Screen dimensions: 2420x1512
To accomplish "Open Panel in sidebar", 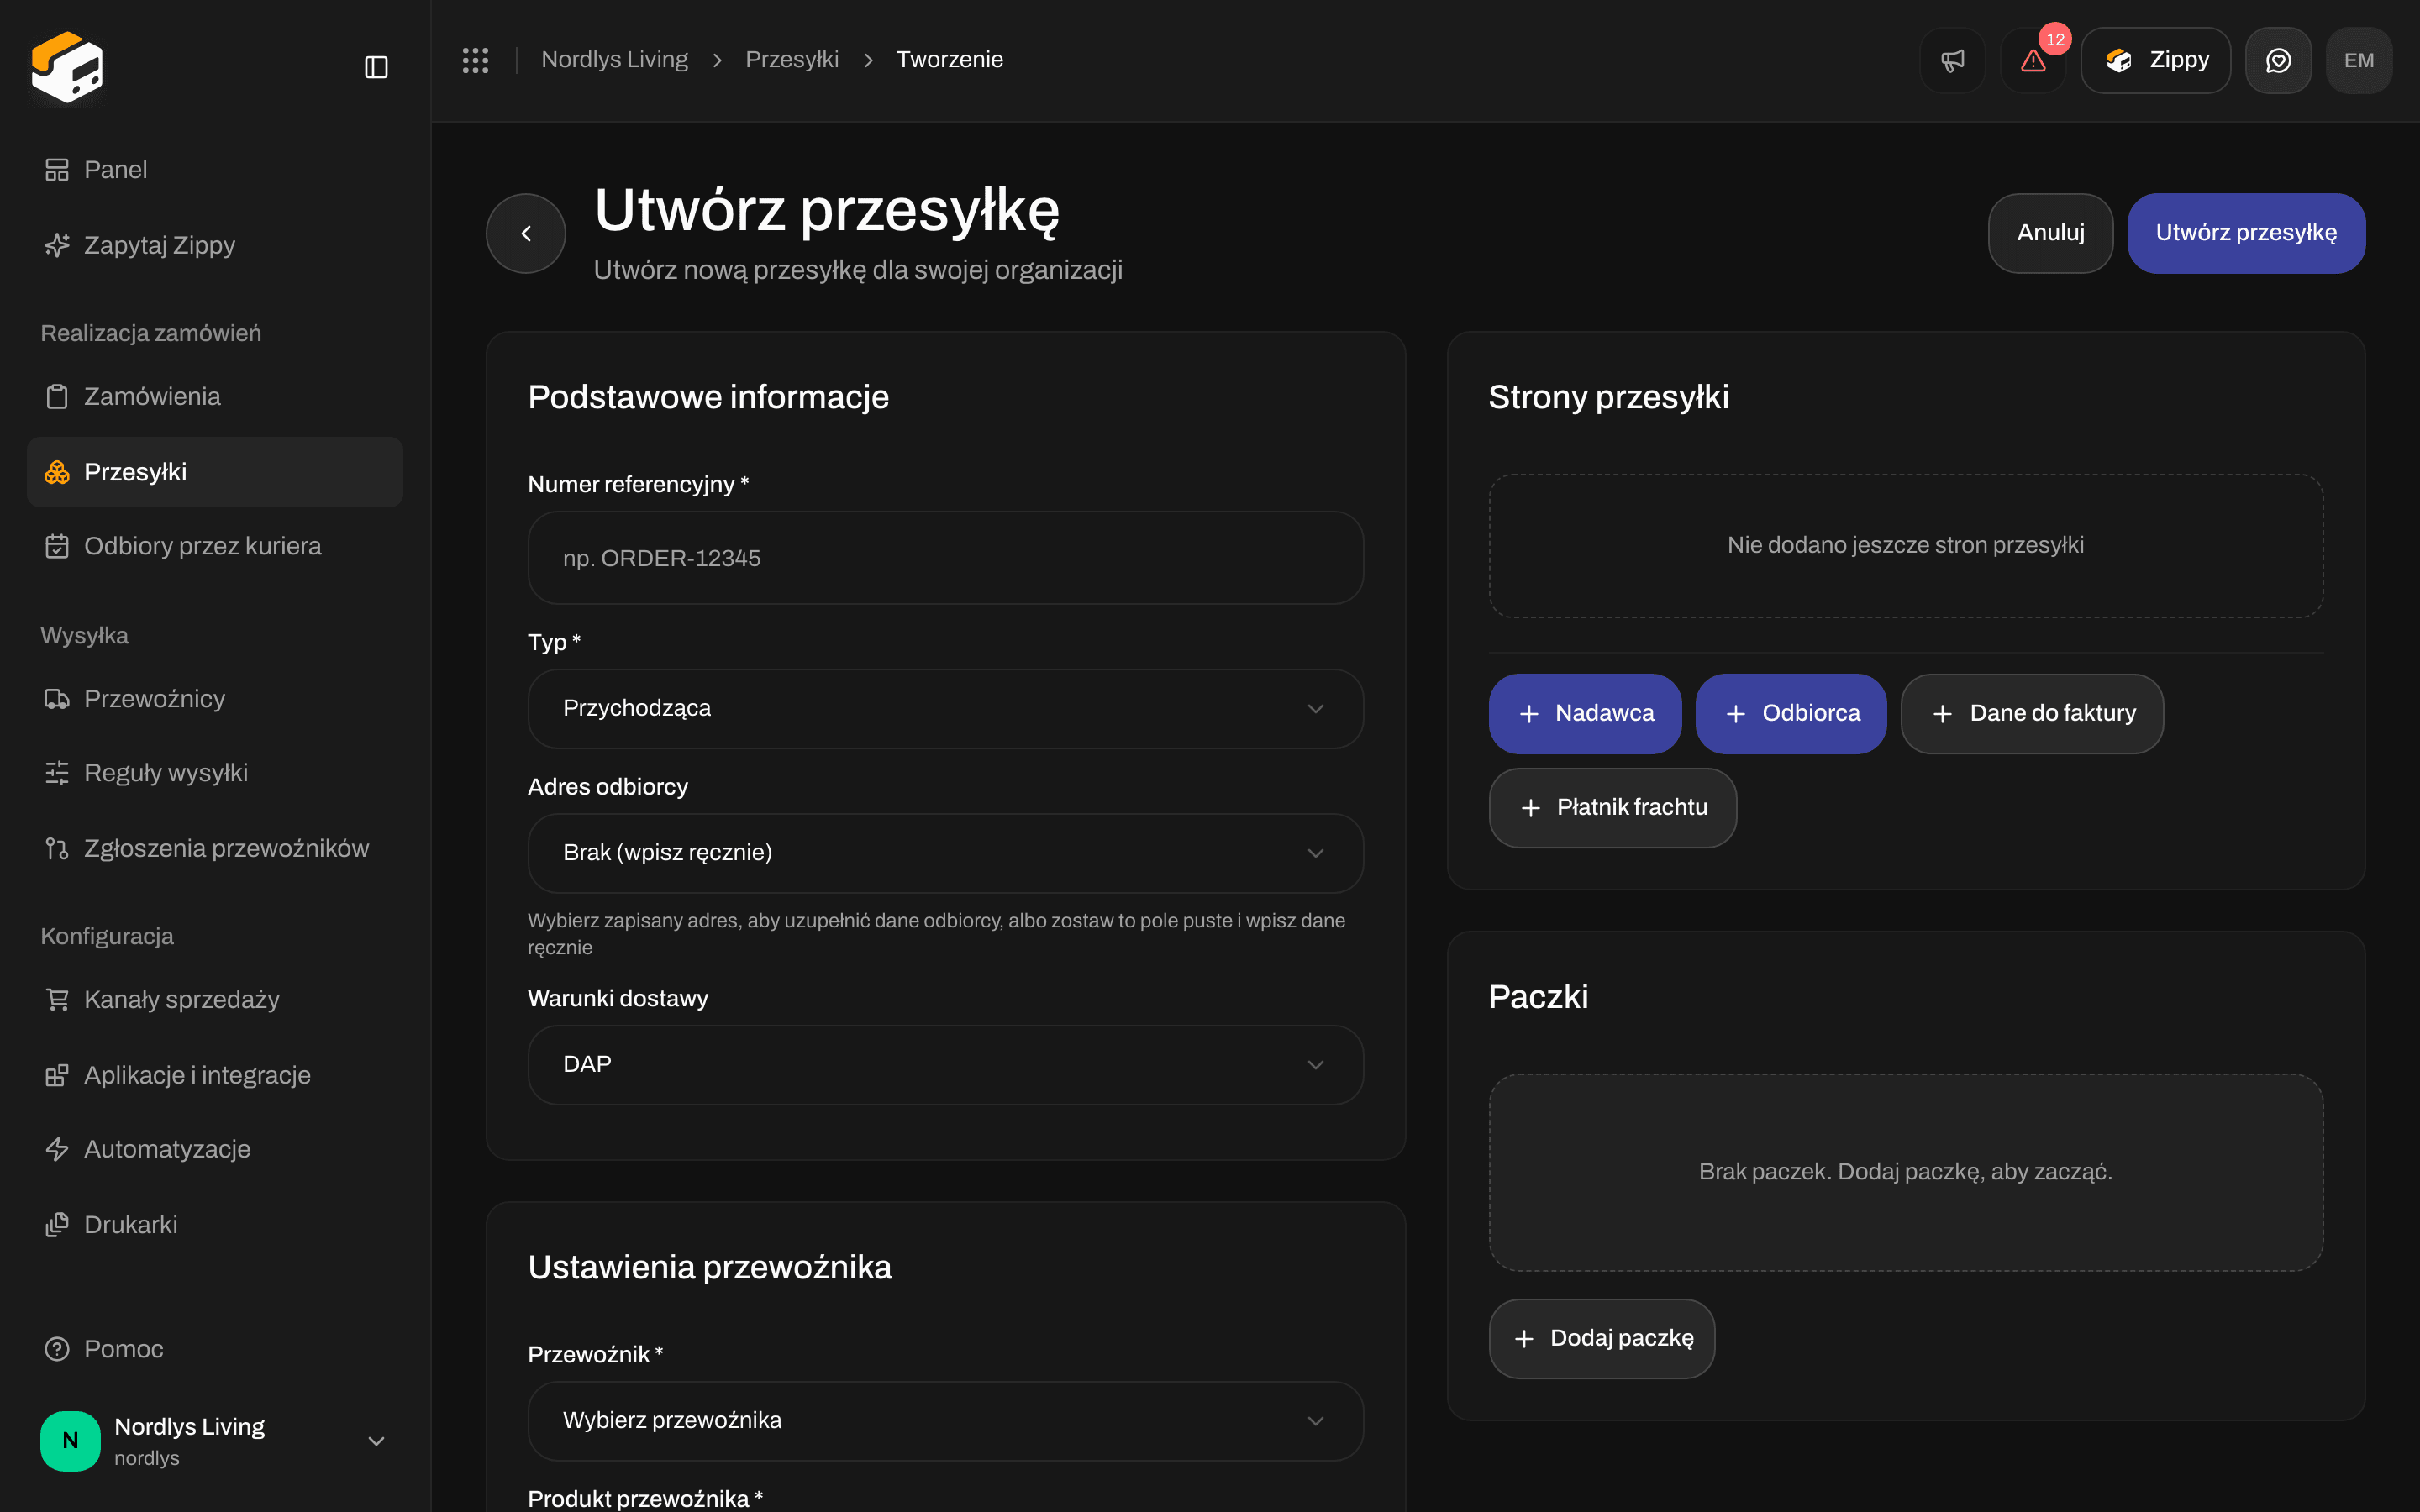I will [x=215, y=170].
